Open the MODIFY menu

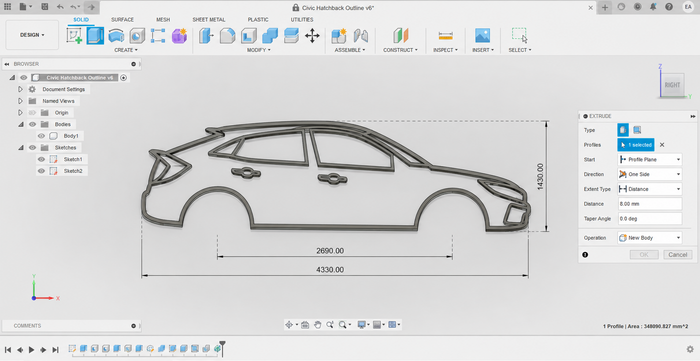258,50
